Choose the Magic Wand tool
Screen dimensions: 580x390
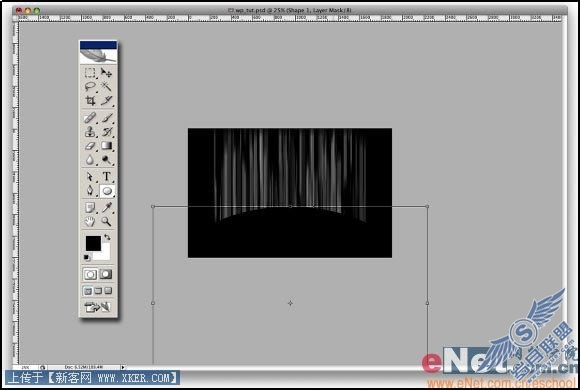pyautogui.click(x=107, y=87)
